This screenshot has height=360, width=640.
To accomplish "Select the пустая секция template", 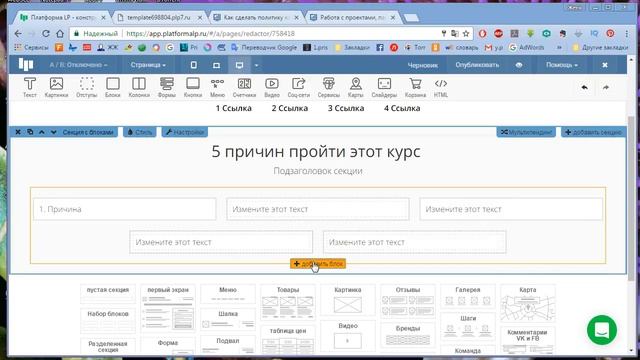I will coord(108,294).
